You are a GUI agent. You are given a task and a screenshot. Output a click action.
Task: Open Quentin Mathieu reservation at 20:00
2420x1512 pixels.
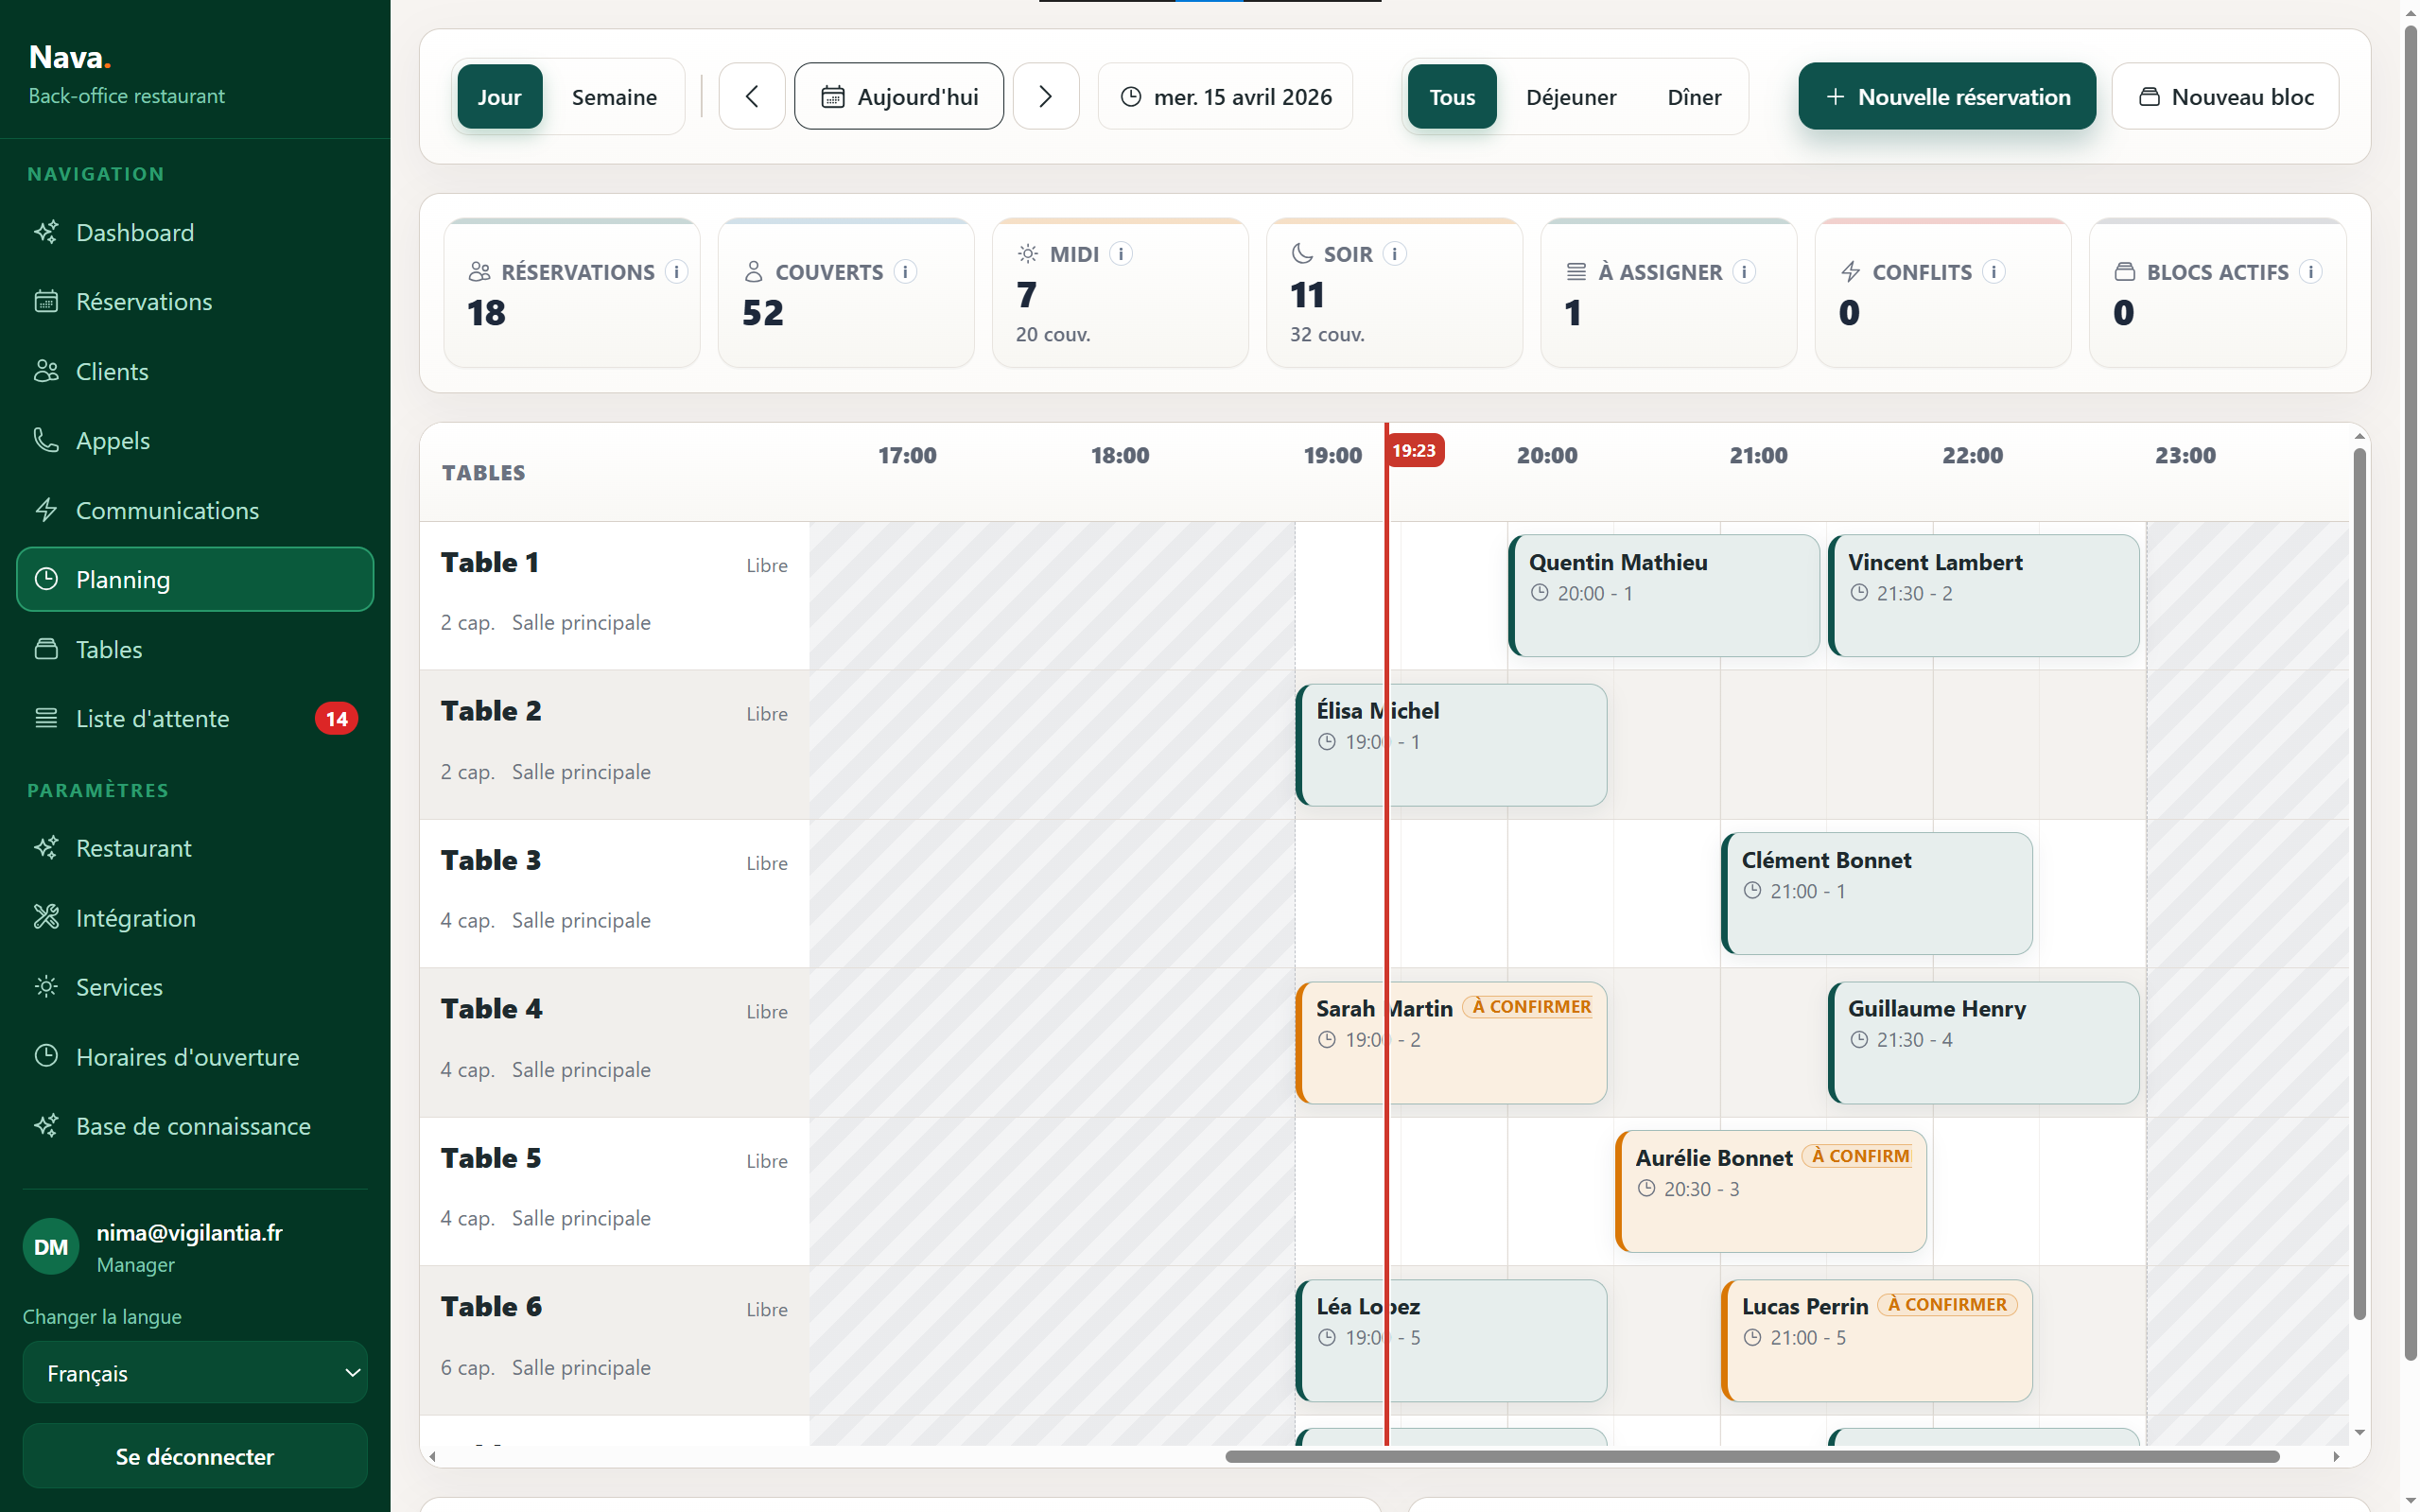[1664, 595]
